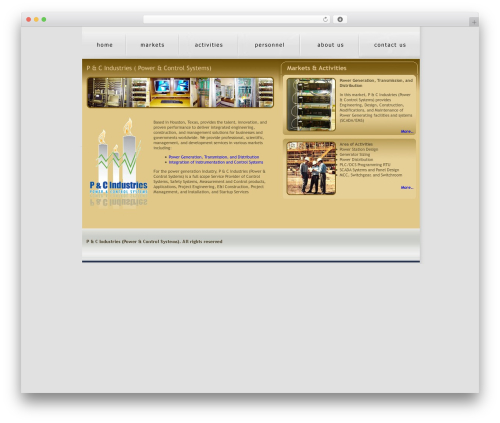500x423 pixels.
Task: Open a new tab with plus button
Action: [x=474, y=22]
